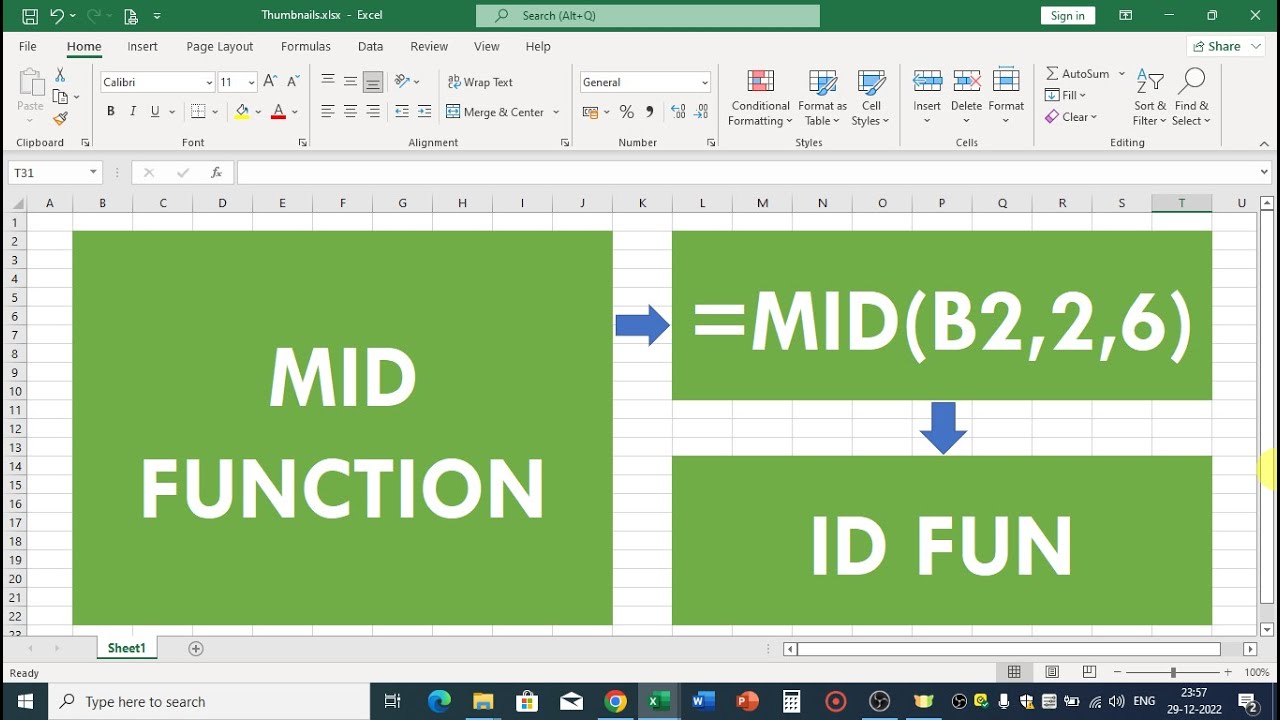This screenshot has width=1280, height=720.
Task: Open the General number format dropdown
Action: pos(705,82)
